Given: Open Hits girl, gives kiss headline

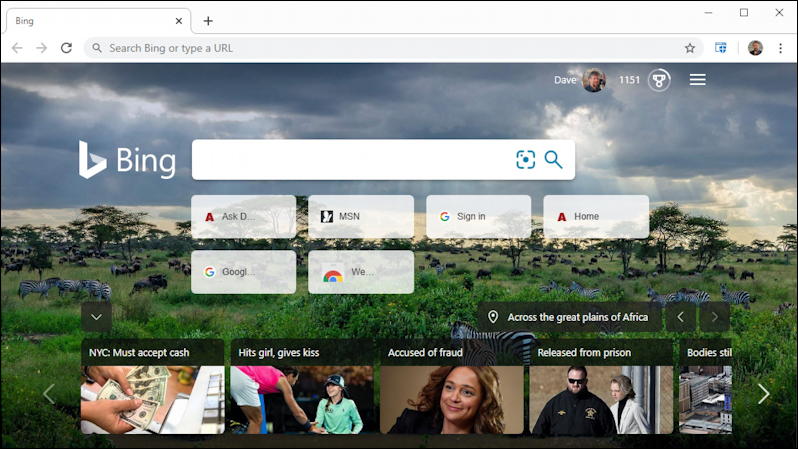Looking at the screenshot, I should (278, 353).
